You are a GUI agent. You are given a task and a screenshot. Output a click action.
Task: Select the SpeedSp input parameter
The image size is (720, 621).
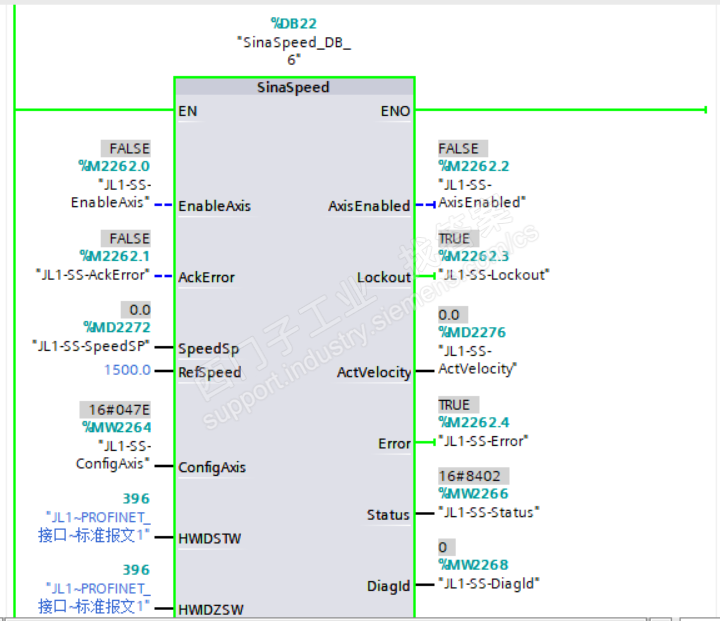pos(208,349)
